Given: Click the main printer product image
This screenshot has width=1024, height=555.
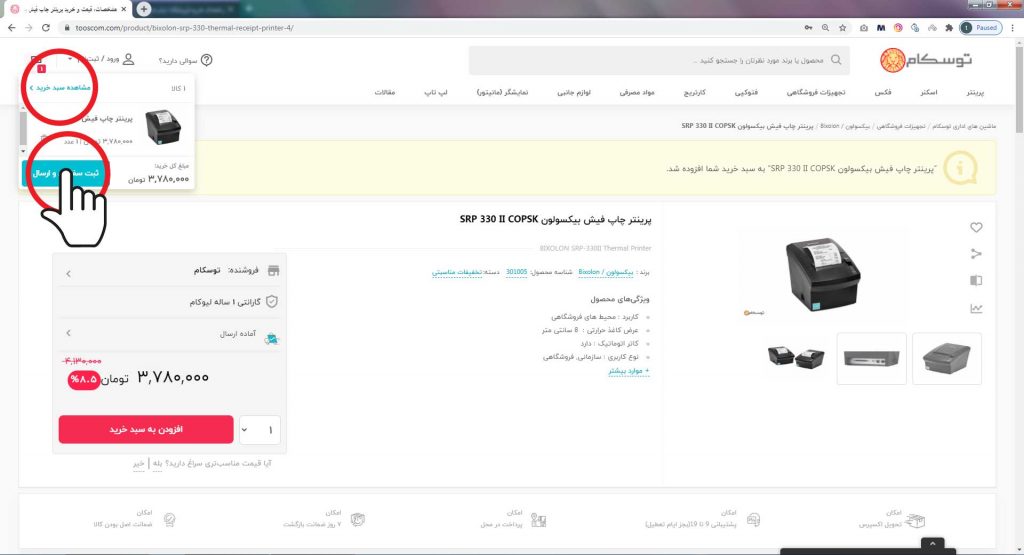Looking at the screenshot, I should pyautogui.click(x=823, y=274).
